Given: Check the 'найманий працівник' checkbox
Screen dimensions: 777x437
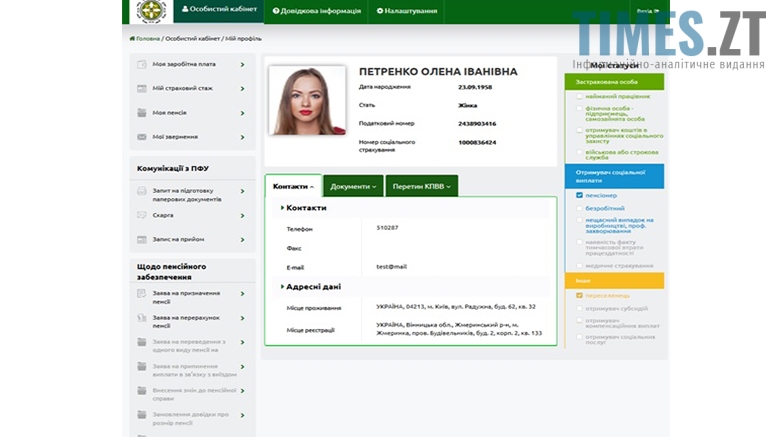Looking at the screenshot, I should pos(579,96).
